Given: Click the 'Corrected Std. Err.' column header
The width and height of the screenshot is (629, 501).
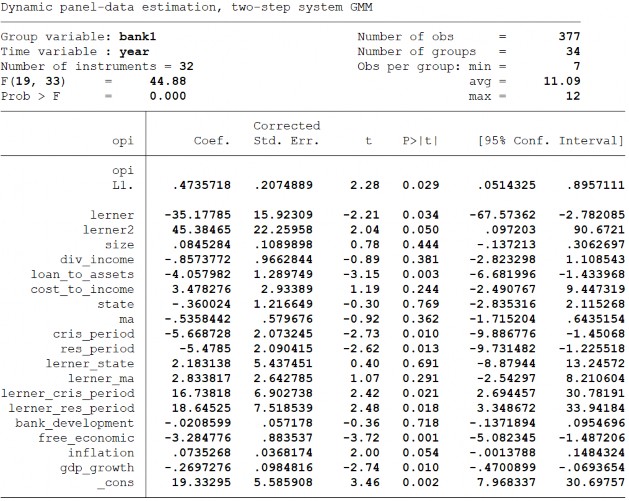Looking at the screenshot, I should (x=286, y=133).
